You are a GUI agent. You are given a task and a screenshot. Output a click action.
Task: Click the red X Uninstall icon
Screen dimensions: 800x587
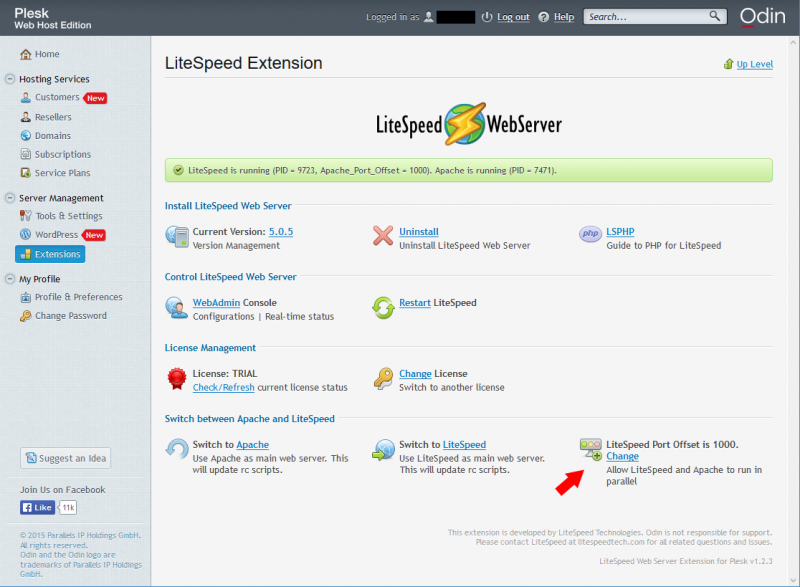click(x=383, y=236)
